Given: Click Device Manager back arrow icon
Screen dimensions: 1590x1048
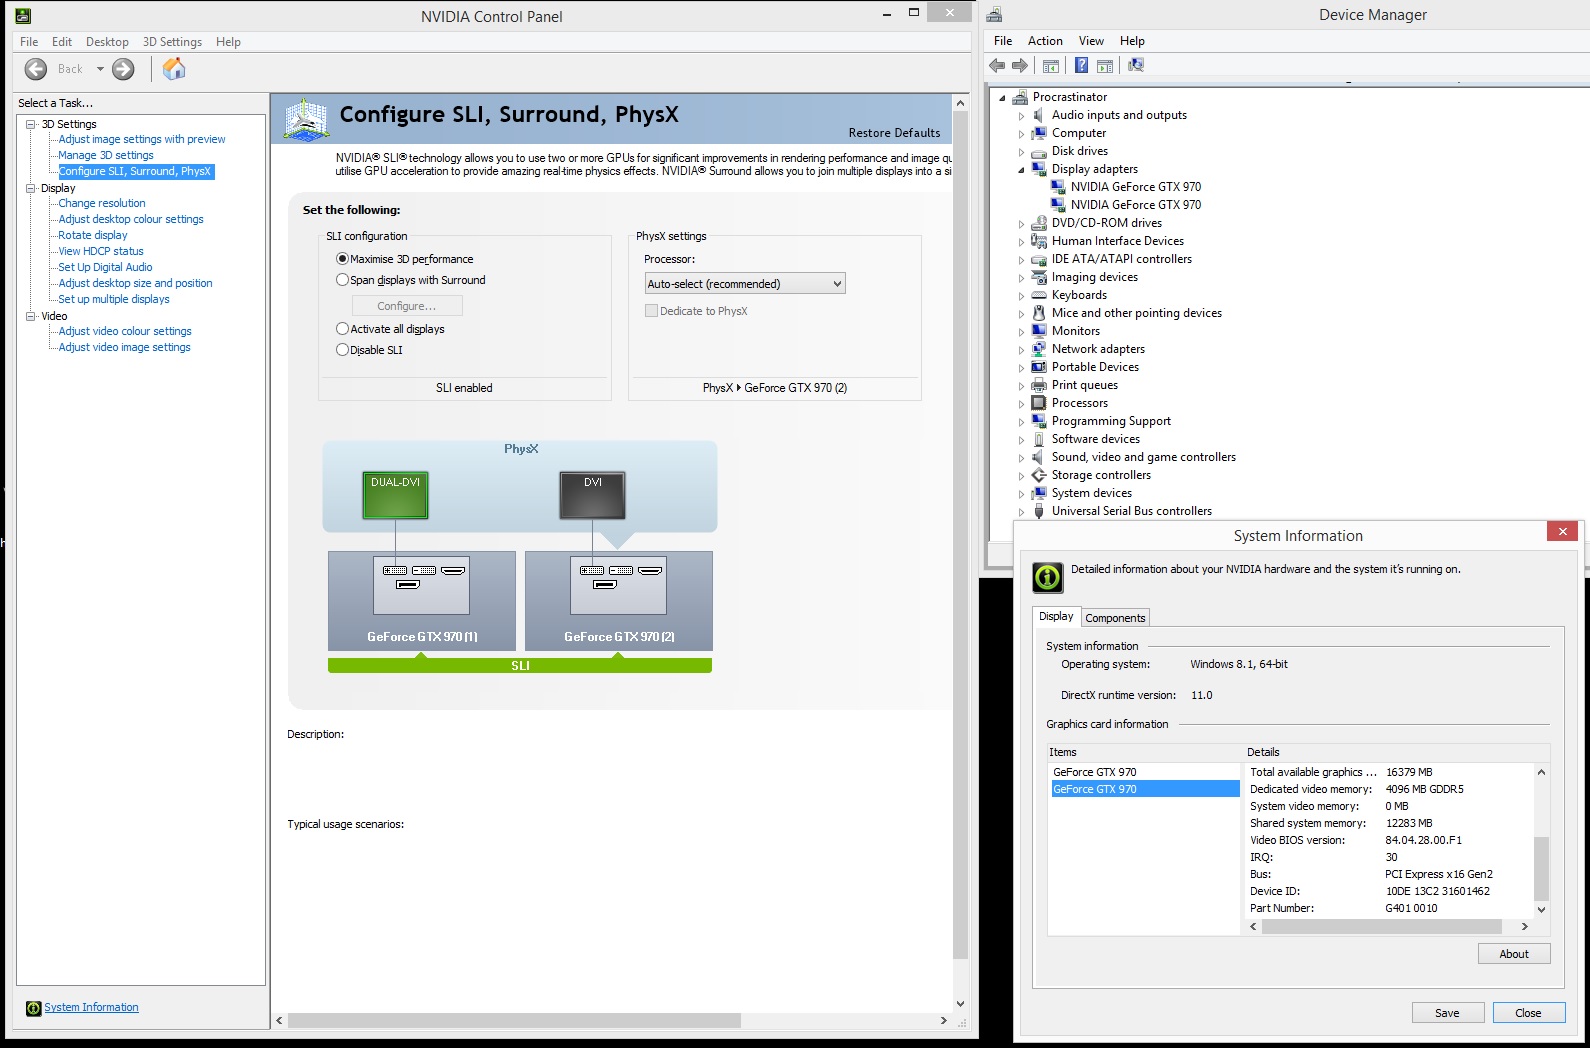Looking at the screenshot, I should click(x=997, y=66).
